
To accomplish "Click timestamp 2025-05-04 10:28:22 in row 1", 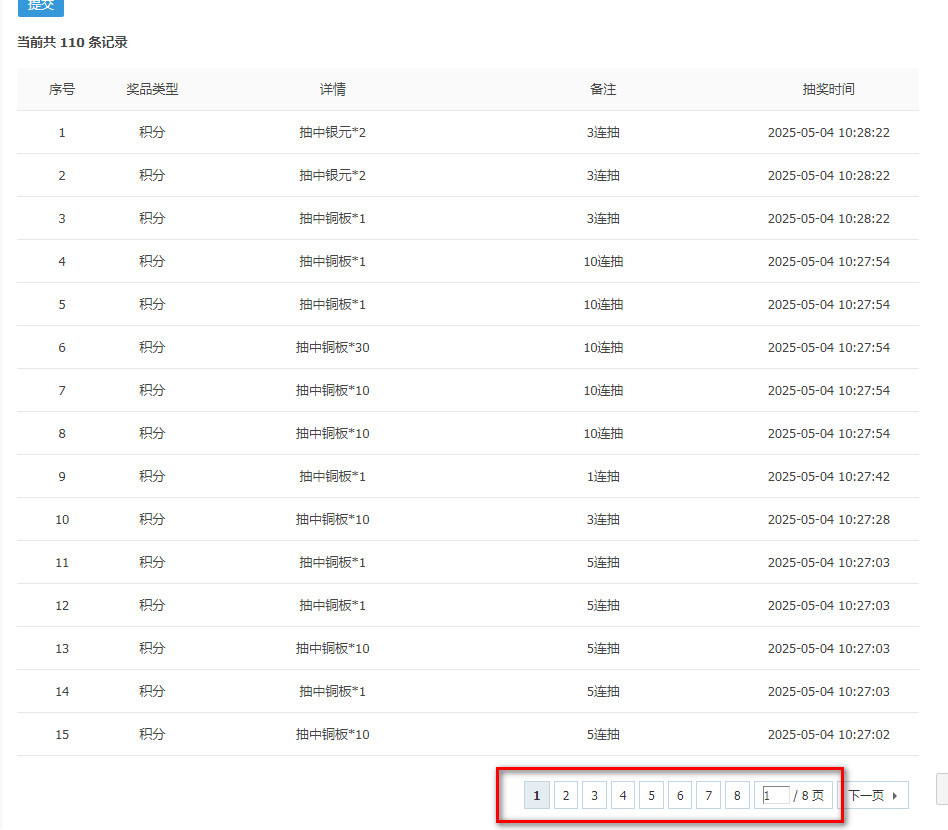I will click(828, 132).
